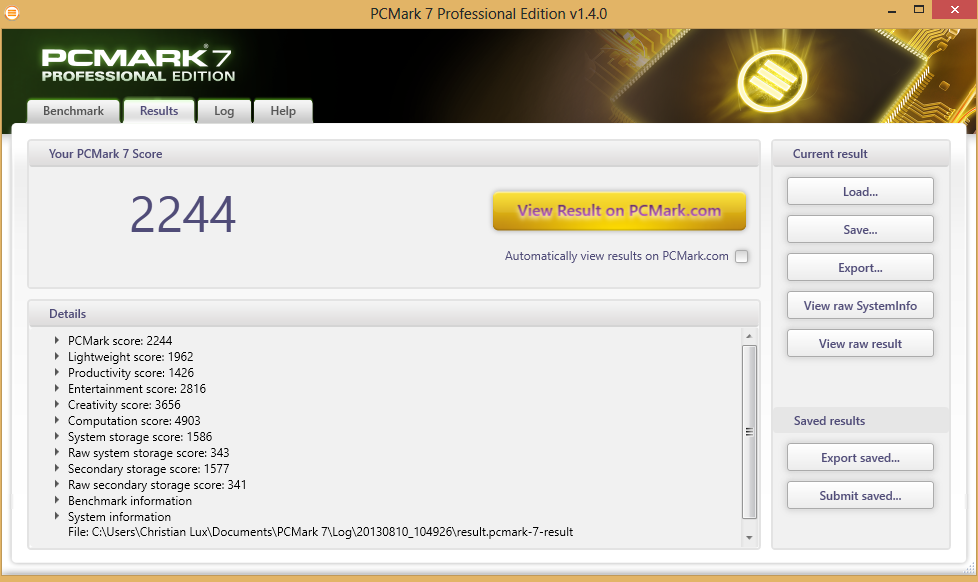Open the Benchmark tab

[73, 111]
